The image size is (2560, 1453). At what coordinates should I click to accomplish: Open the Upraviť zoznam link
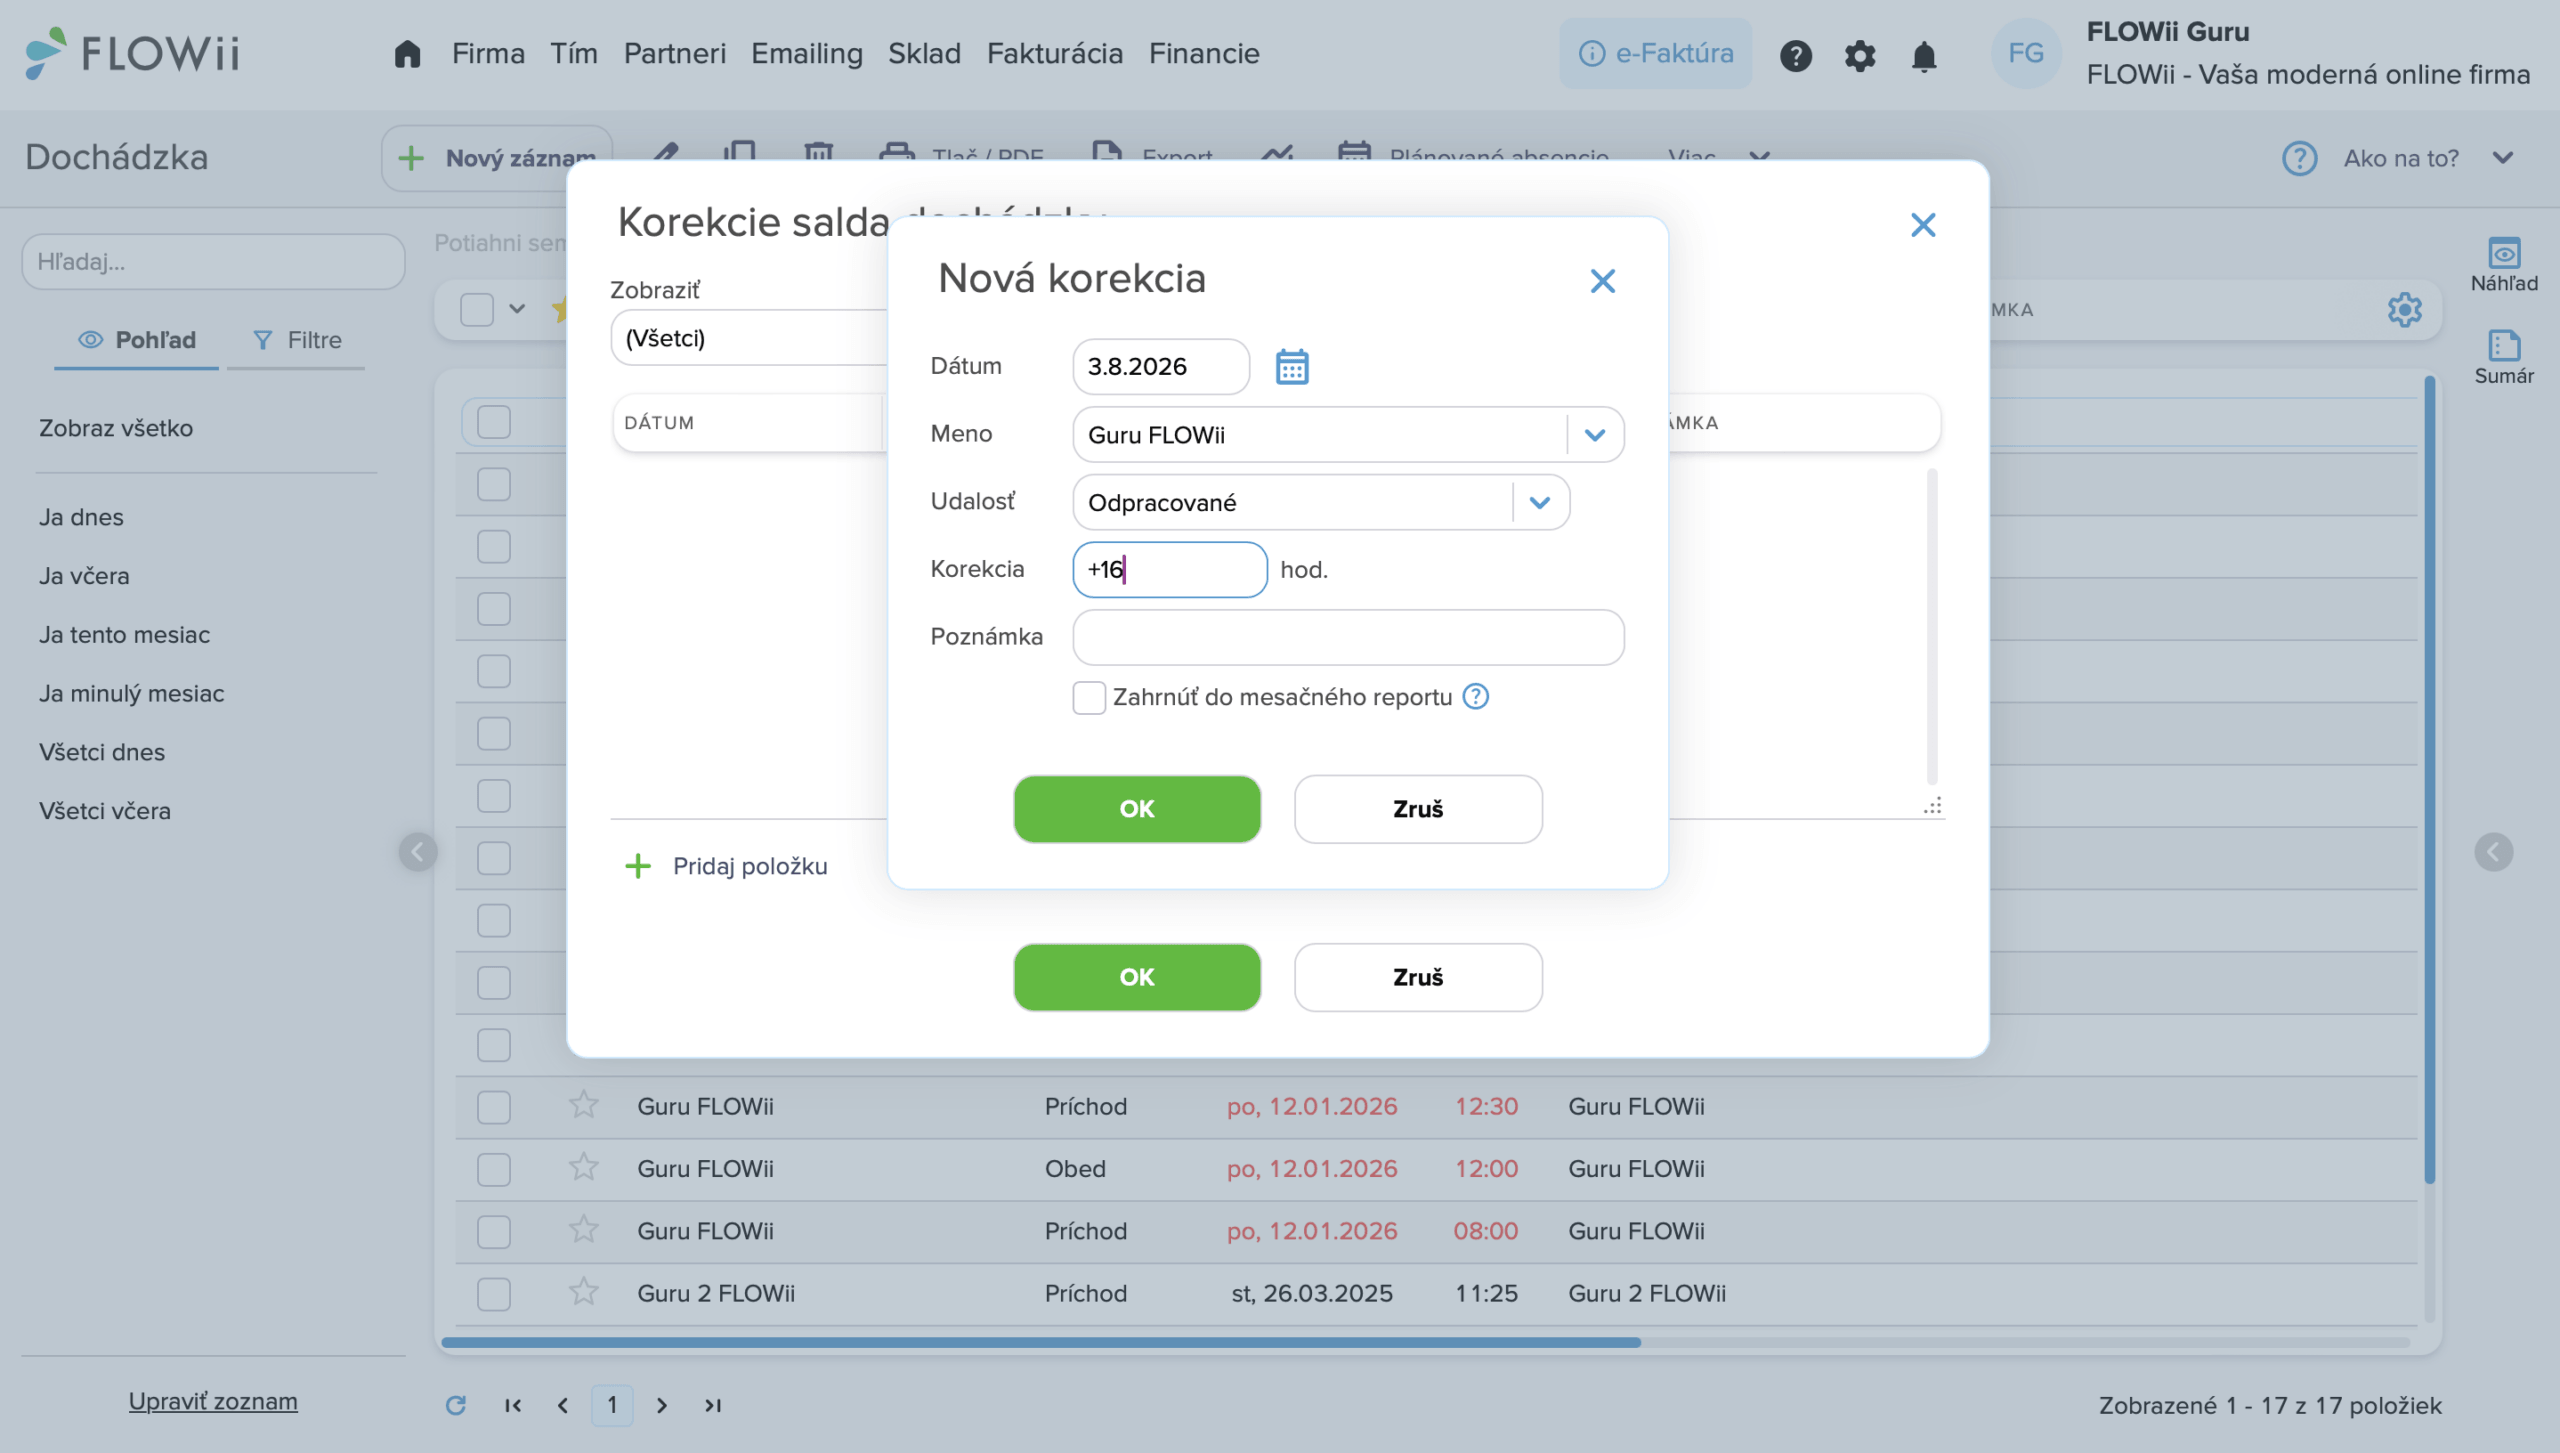[213, 1401]
